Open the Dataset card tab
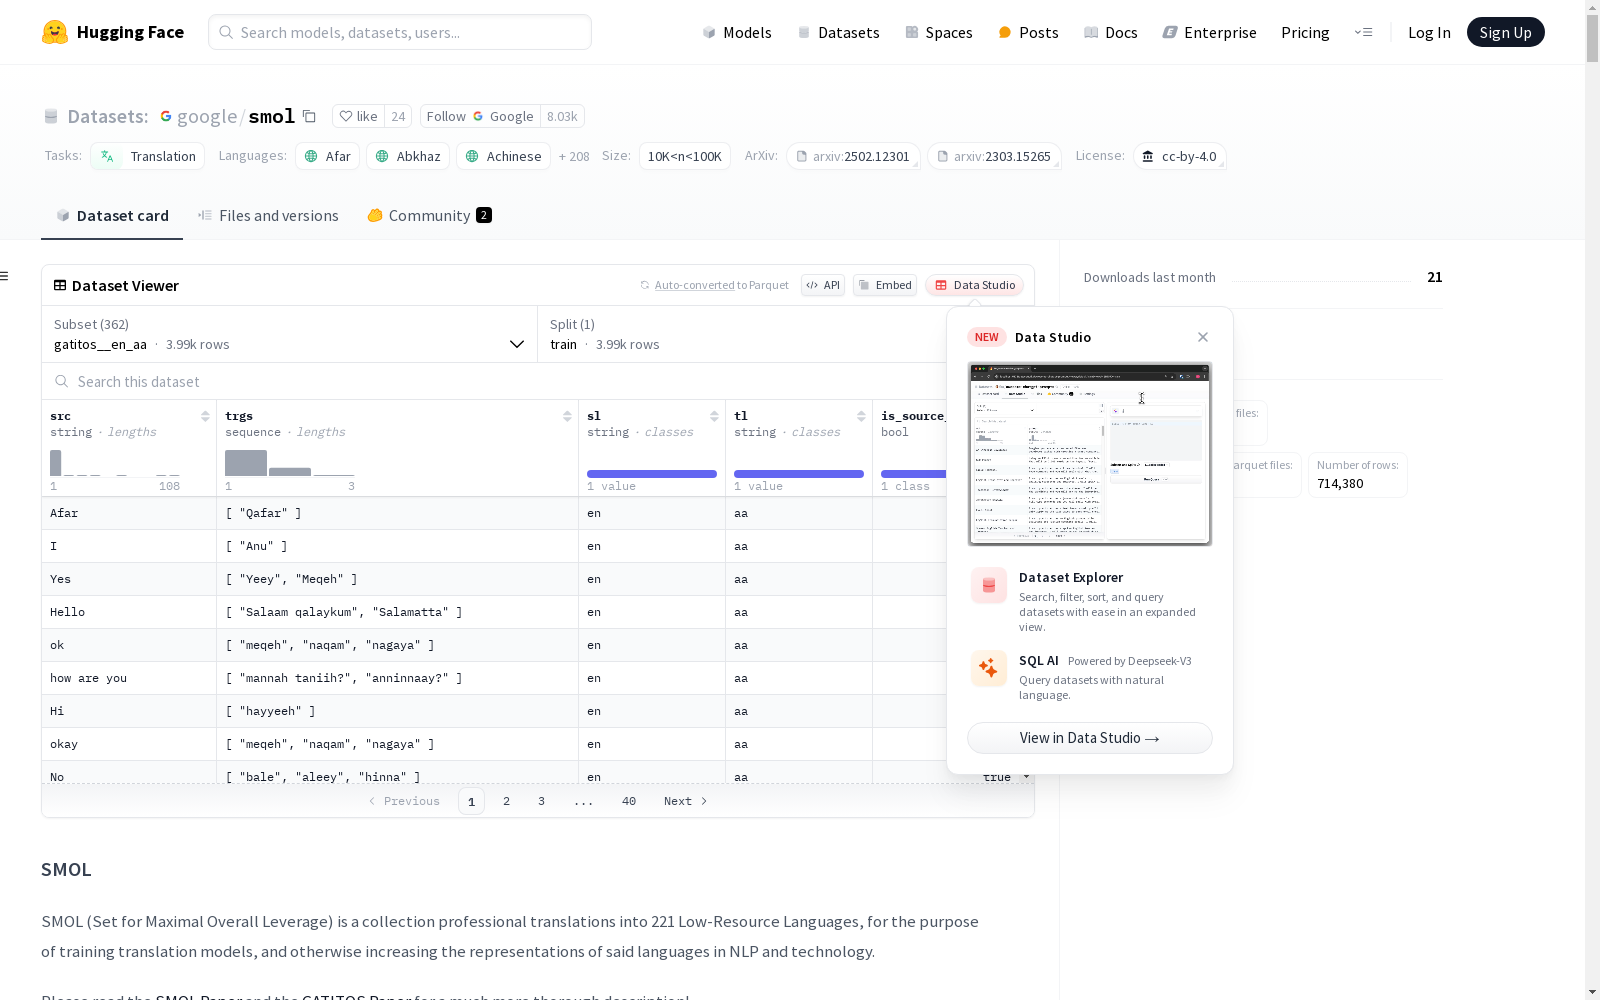The width and height of the screenshot is (1600, 1000). [x=112, y=216]
